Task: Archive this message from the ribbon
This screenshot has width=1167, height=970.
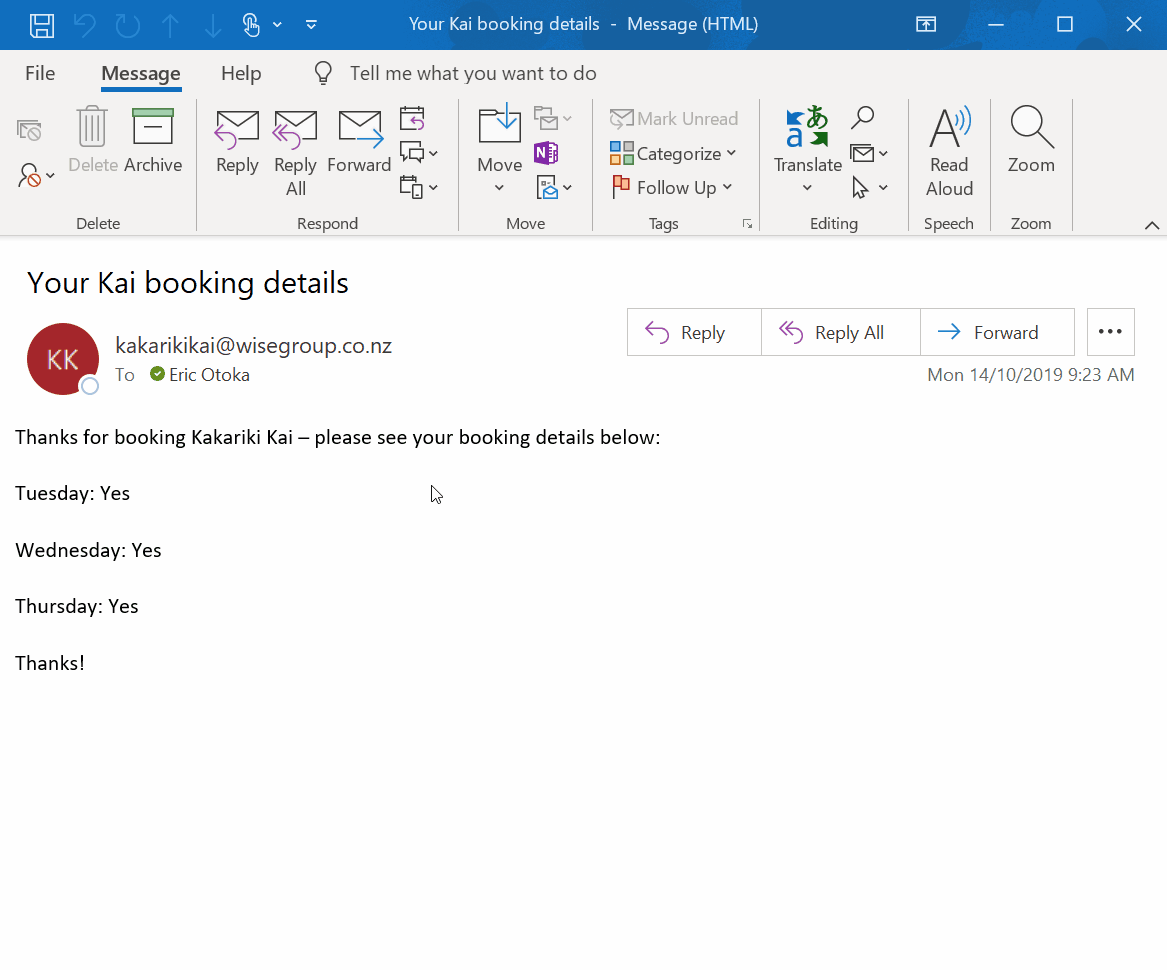Action: [x=153, y=139]
